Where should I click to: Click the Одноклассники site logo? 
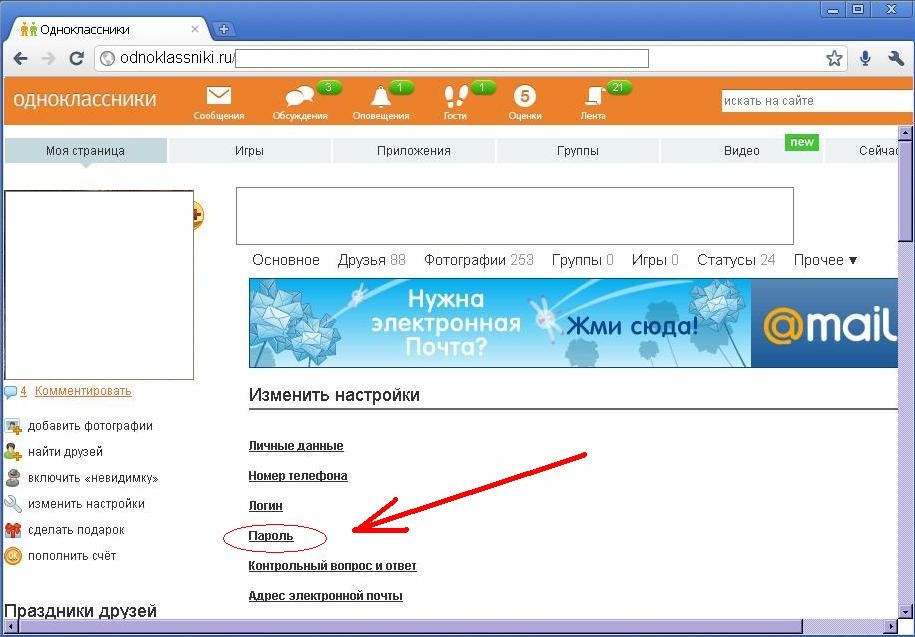pos(85,99)
